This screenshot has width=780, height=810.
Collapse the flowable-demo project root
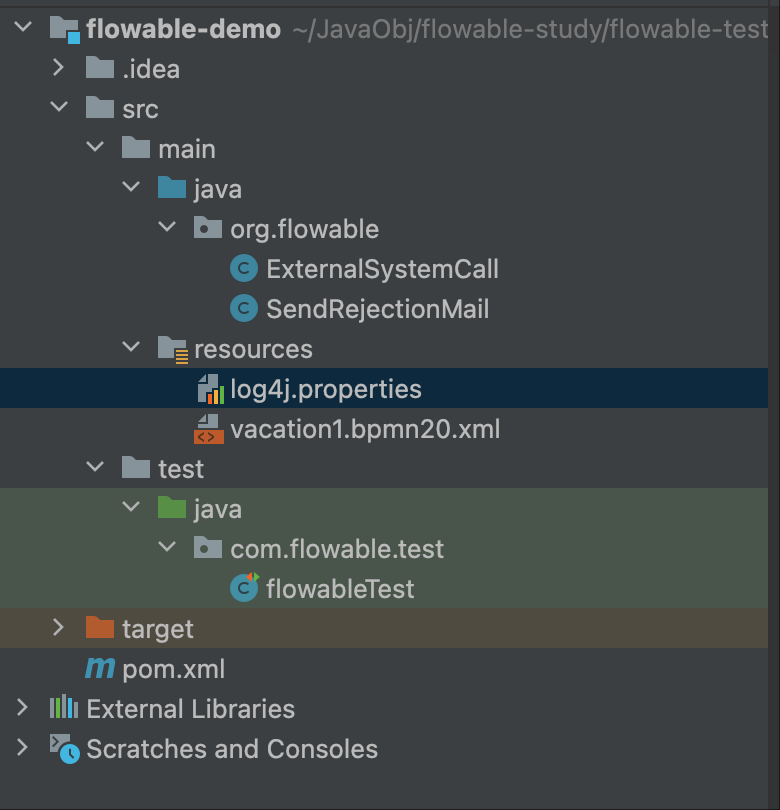(x=24, y=28)
